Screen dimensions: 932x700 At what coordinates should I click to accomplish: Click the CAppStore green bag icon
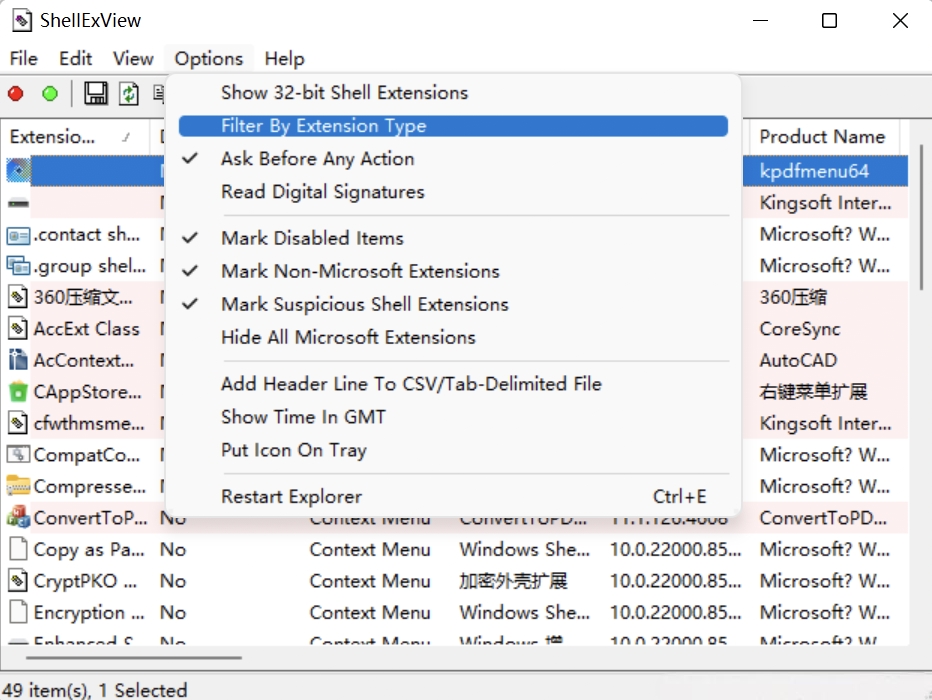[18, 391]
